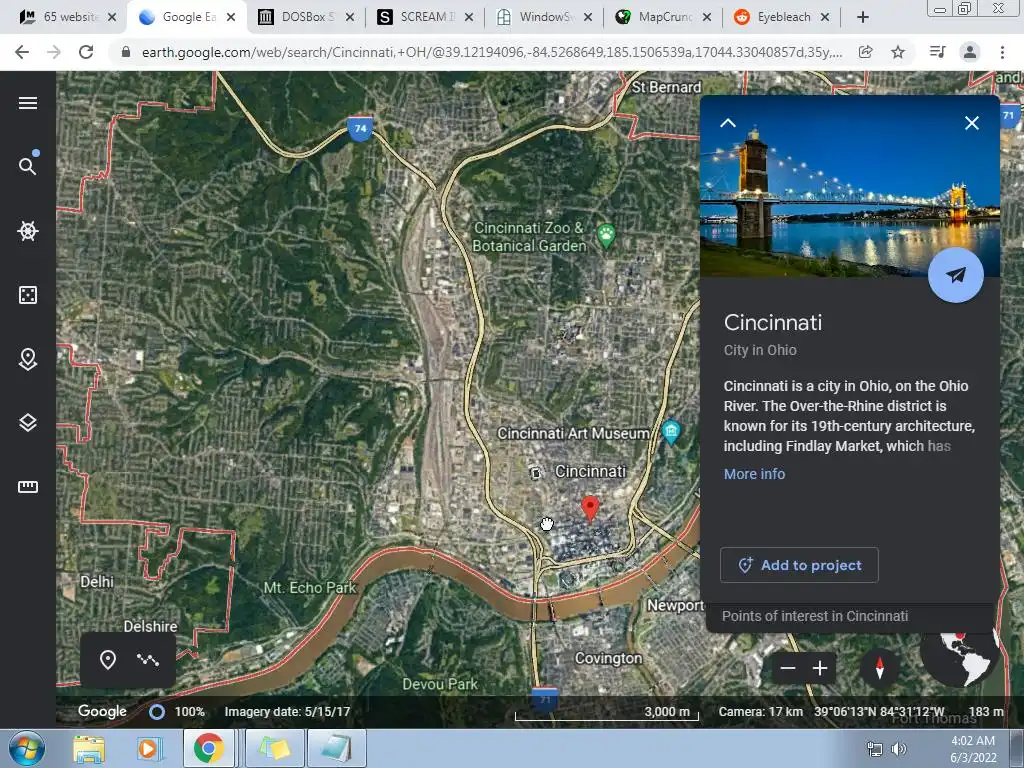1024x768 pixels.
Task: Select the Measure distance ruler tool
Action: click(27, 487)
